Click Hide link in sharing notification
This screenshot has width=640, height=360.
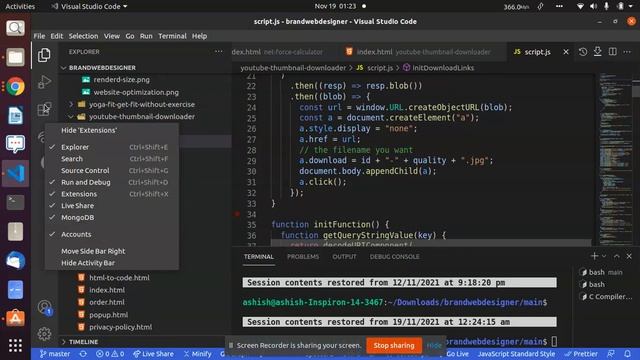434,345
